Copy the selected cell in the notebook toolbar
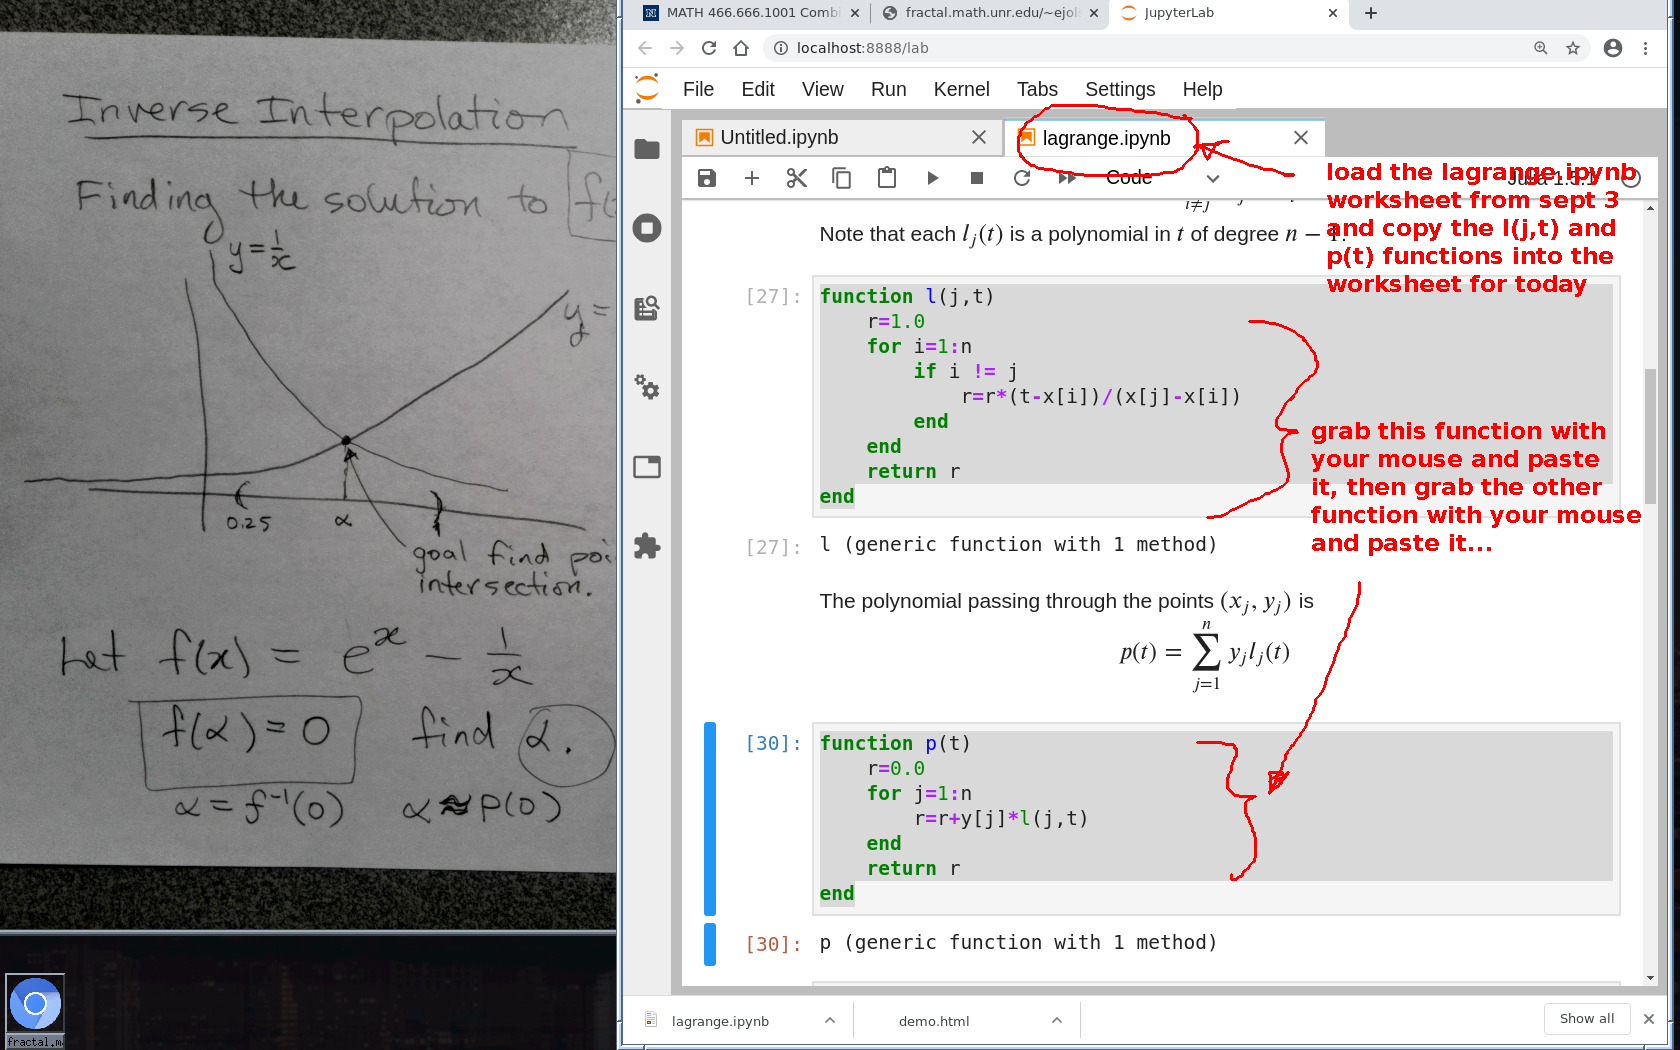 coord(842,178)
